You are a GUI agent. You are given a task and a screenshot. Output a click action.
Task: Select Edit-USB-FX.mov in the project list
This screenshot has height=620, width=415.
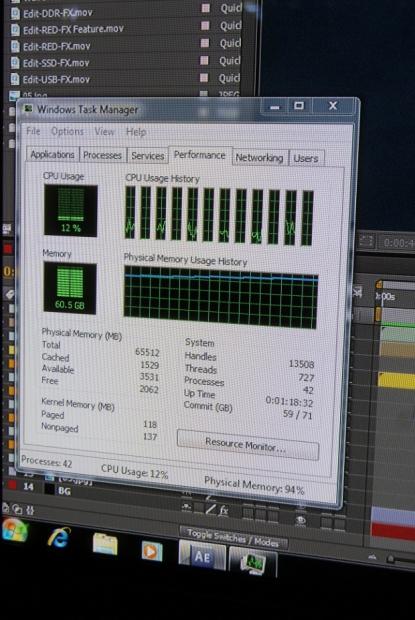(56, 79)
